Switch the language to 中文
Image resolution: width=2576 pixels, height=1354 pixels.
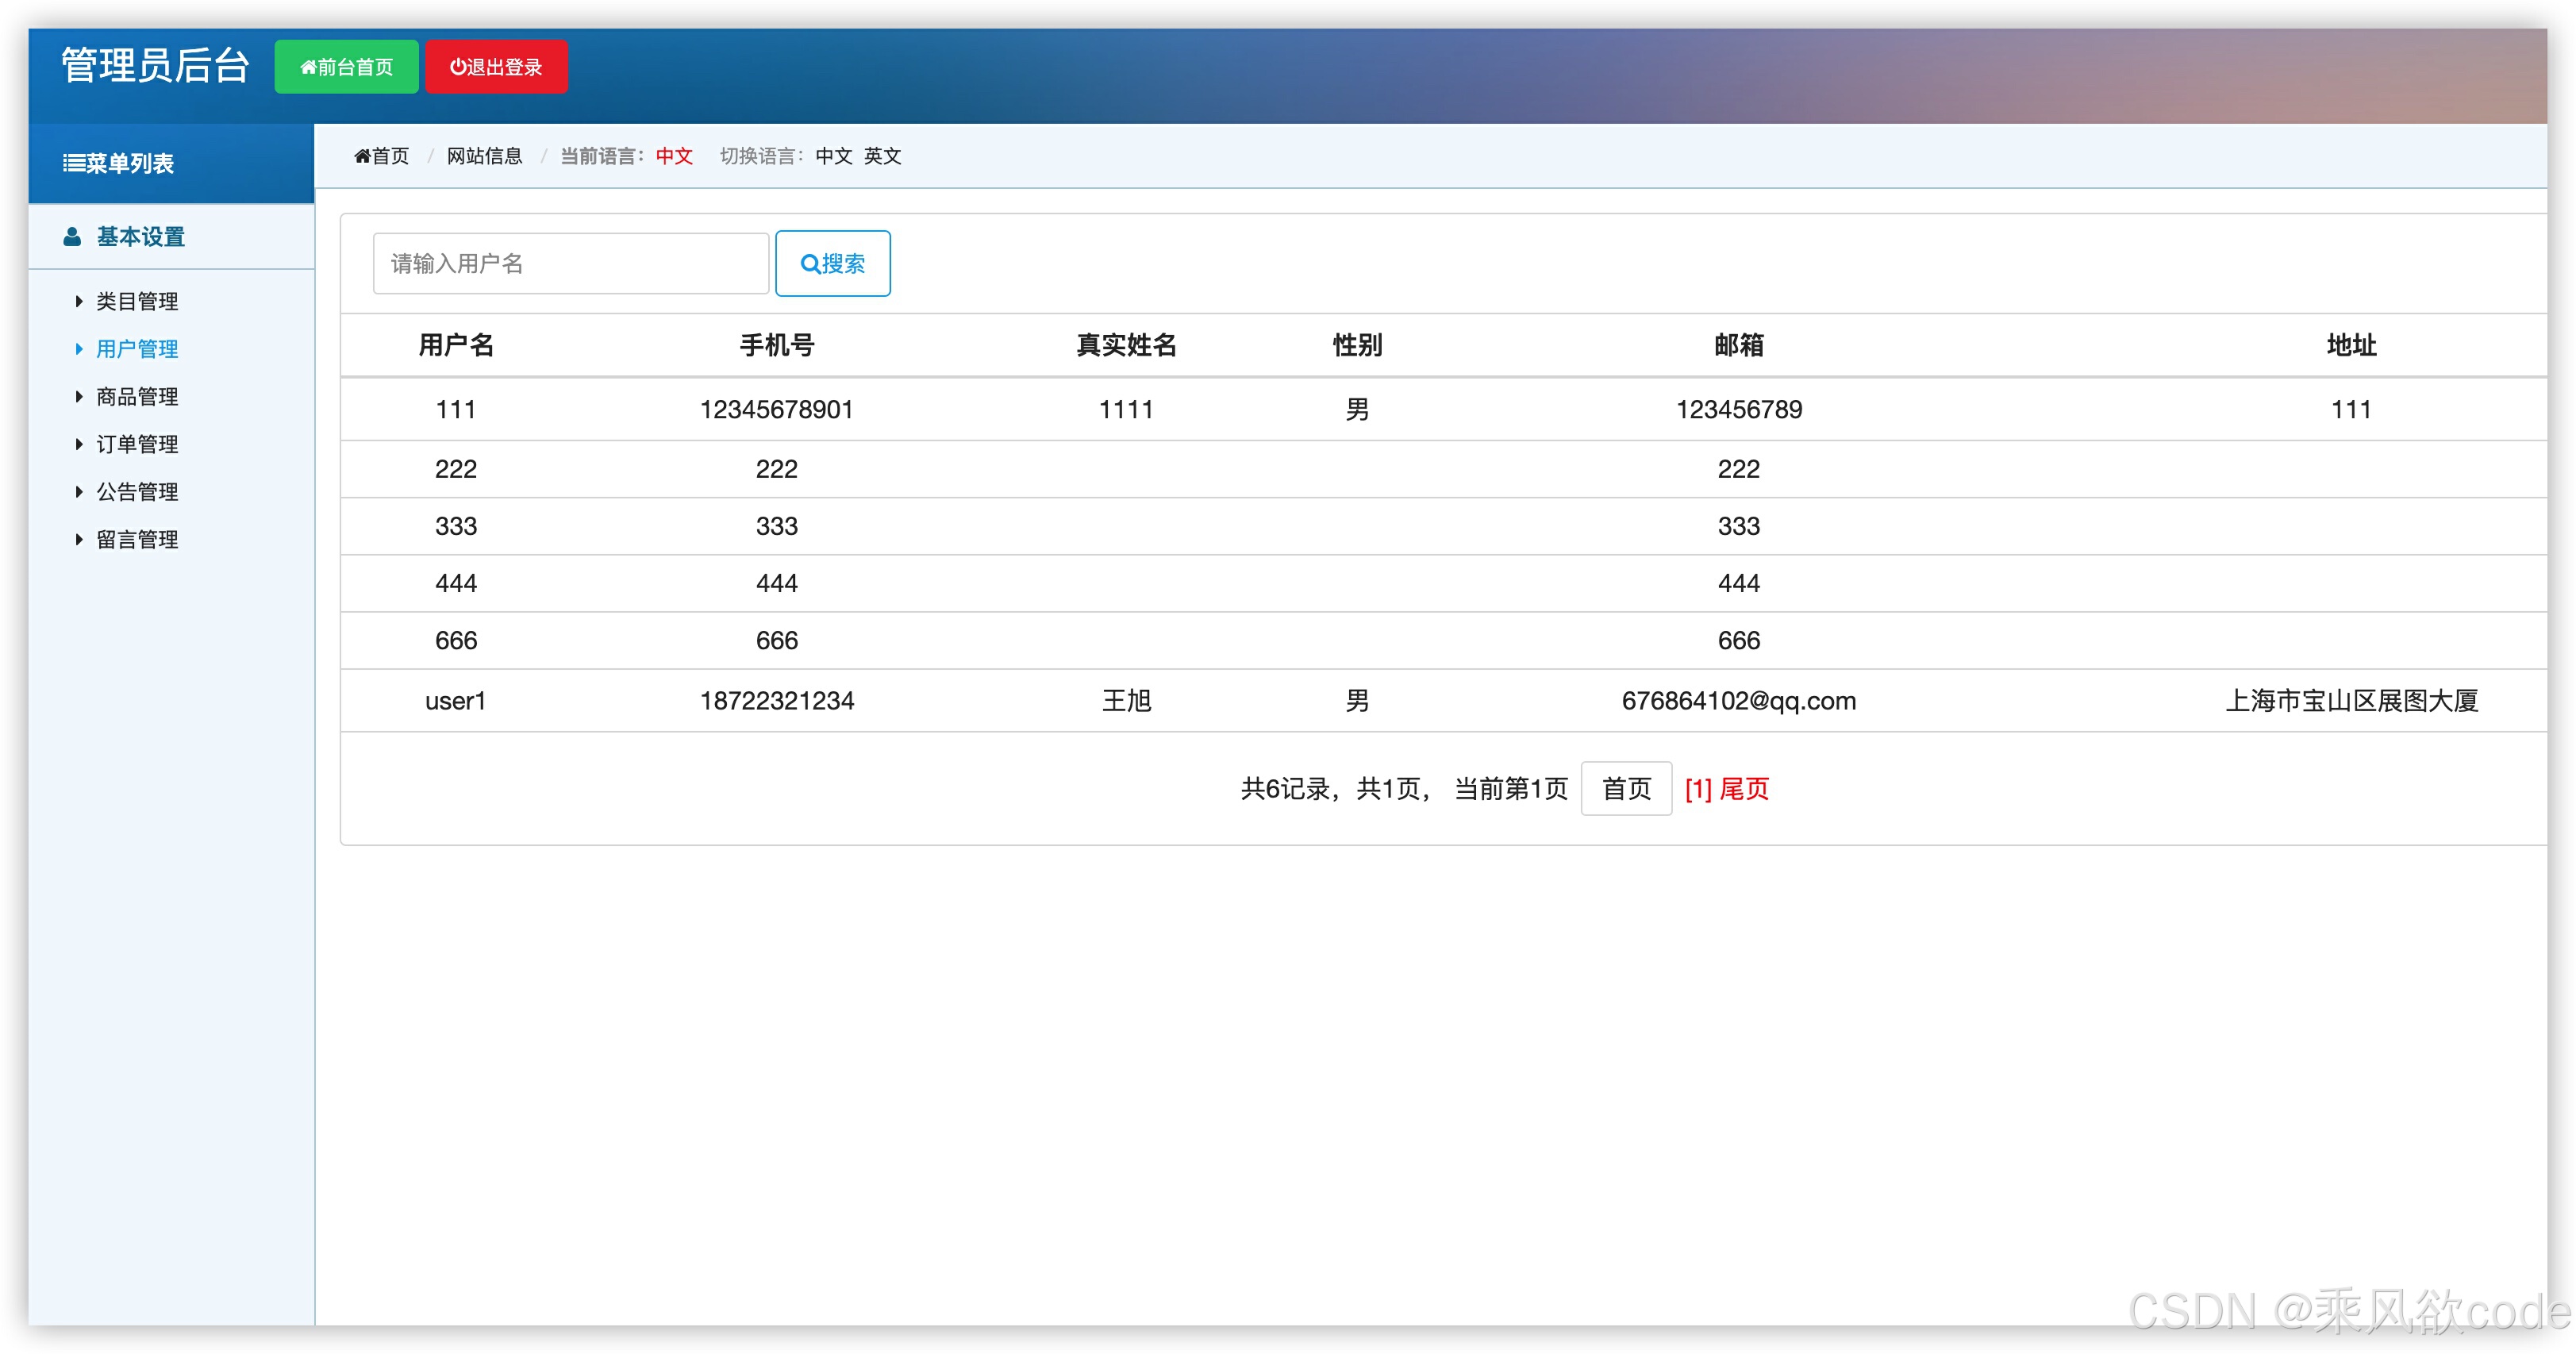(x=833, y=156)
